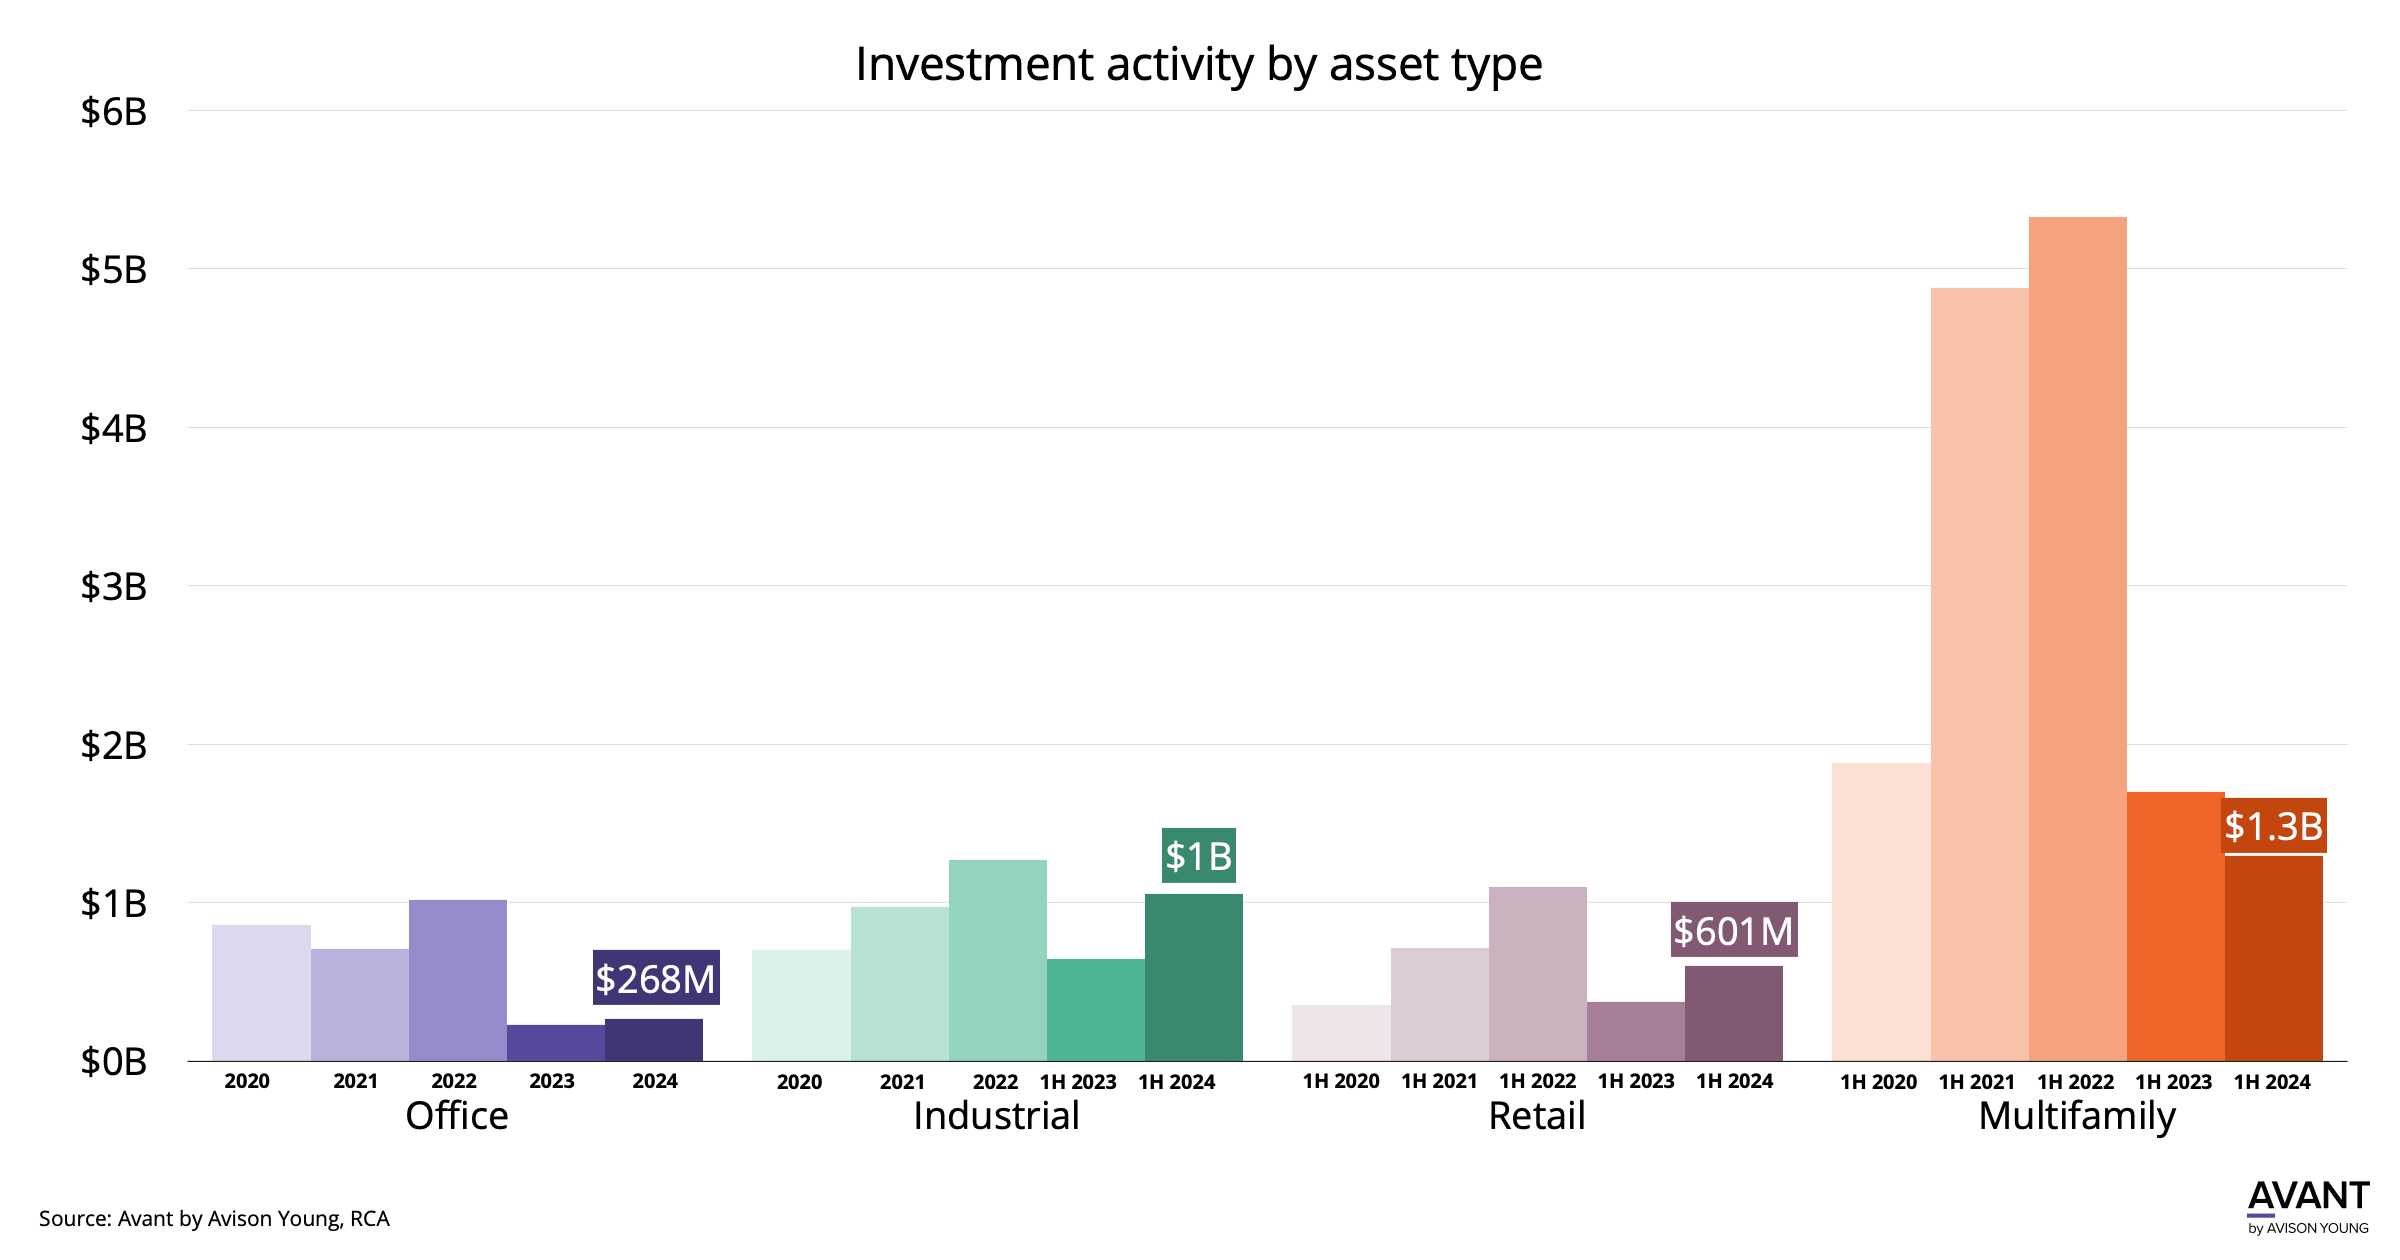Click the Retail category label
The width and height of the screenshot is (2400, 1260).
1537,1116
